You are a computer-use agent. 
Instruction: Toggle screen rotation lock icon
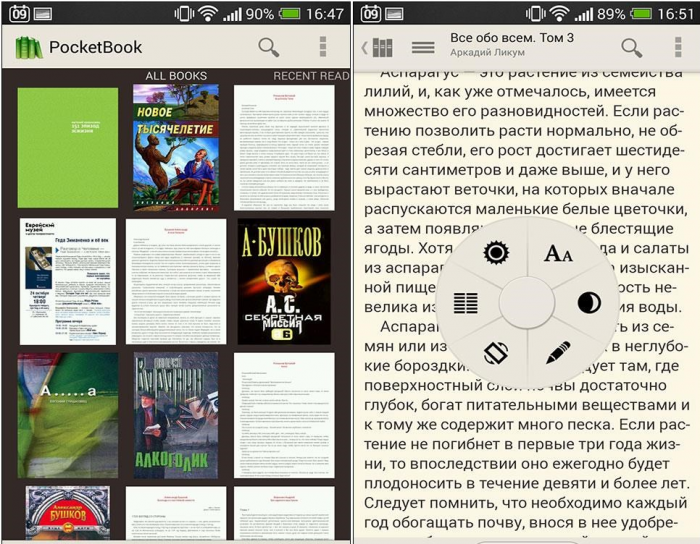496,352
